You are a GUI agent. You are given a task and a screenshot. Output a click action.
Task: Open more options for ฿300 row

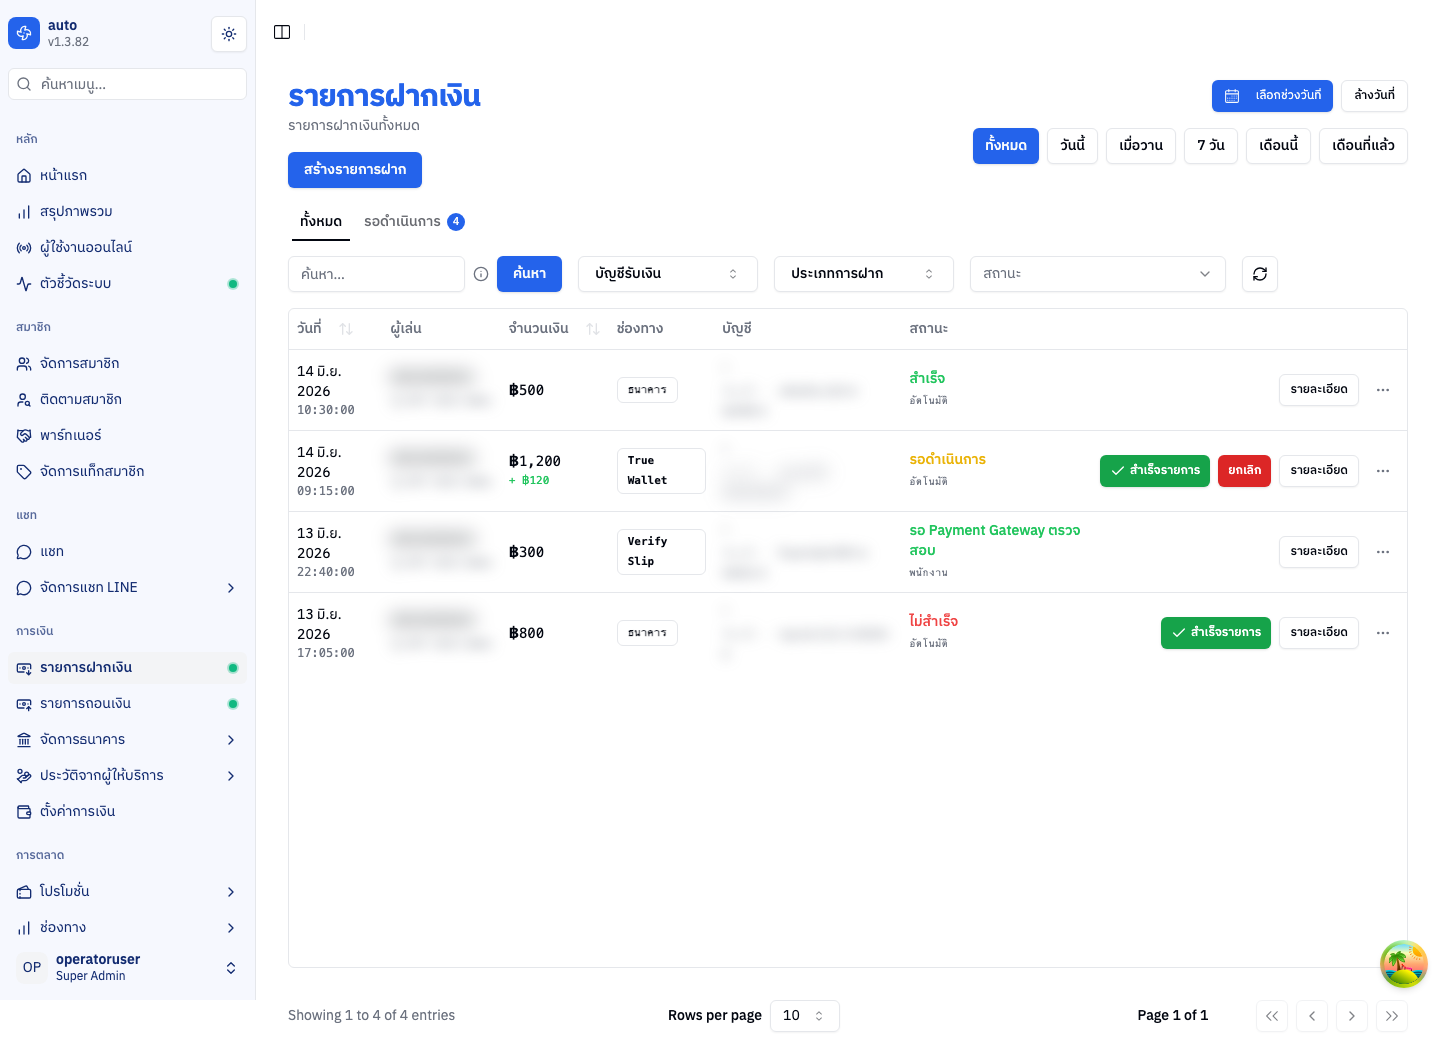[x=1383, y=552]
